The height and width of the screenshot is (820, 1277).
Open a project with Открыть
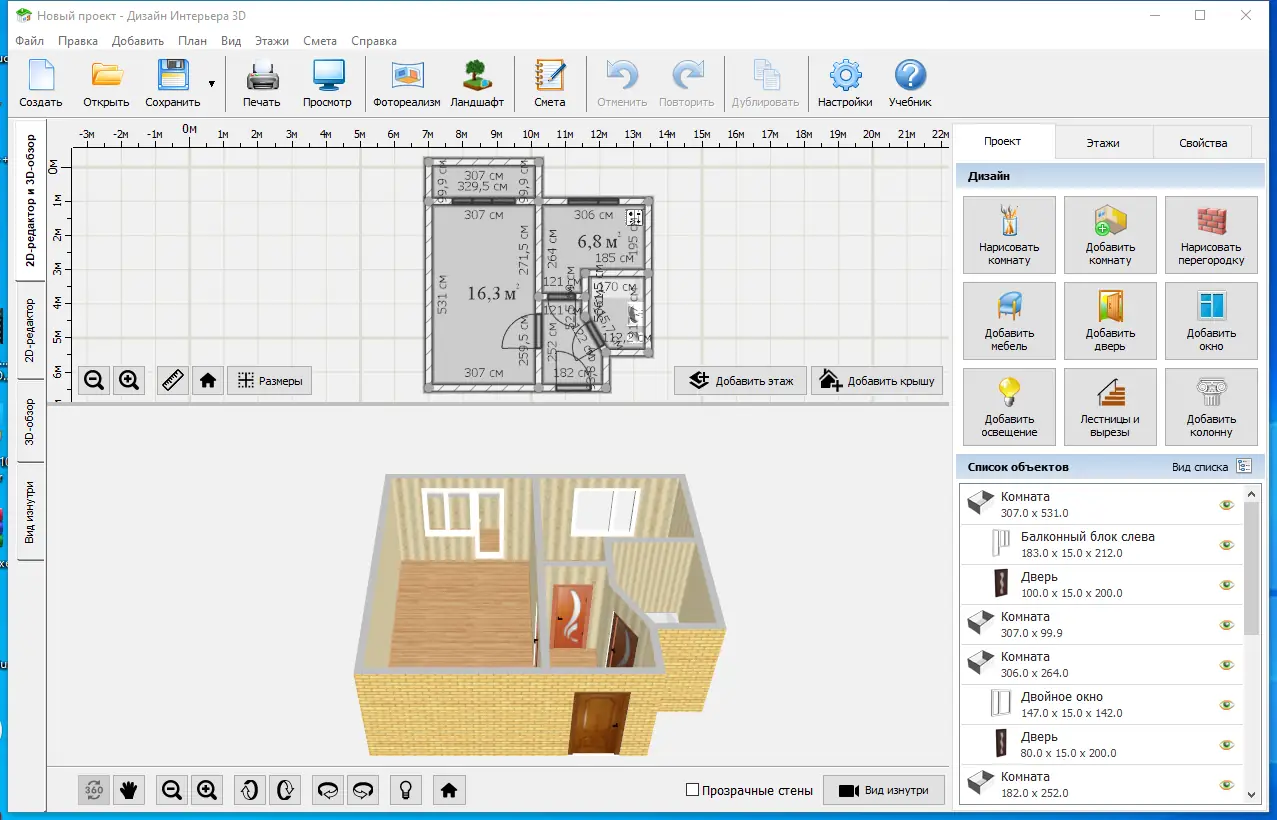tap(106, 84)
